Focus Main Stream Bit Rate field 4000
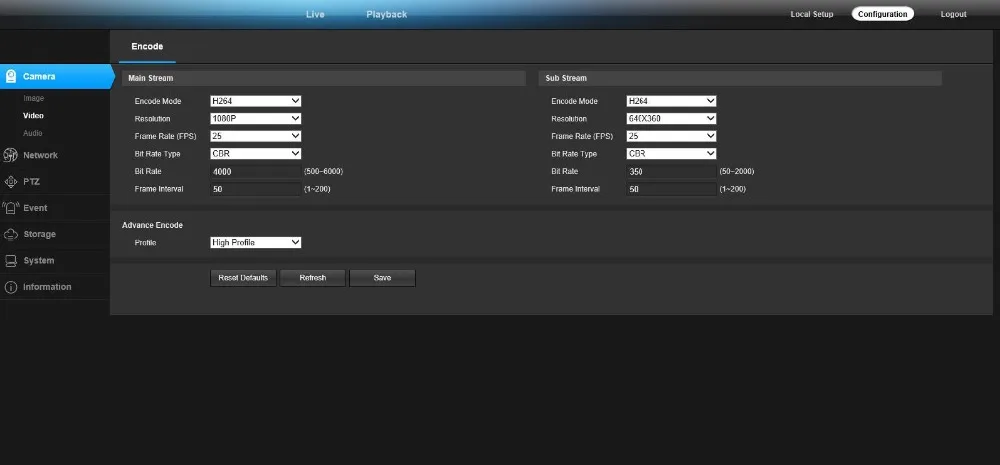 pyautogui.click(x=256, y=172)
